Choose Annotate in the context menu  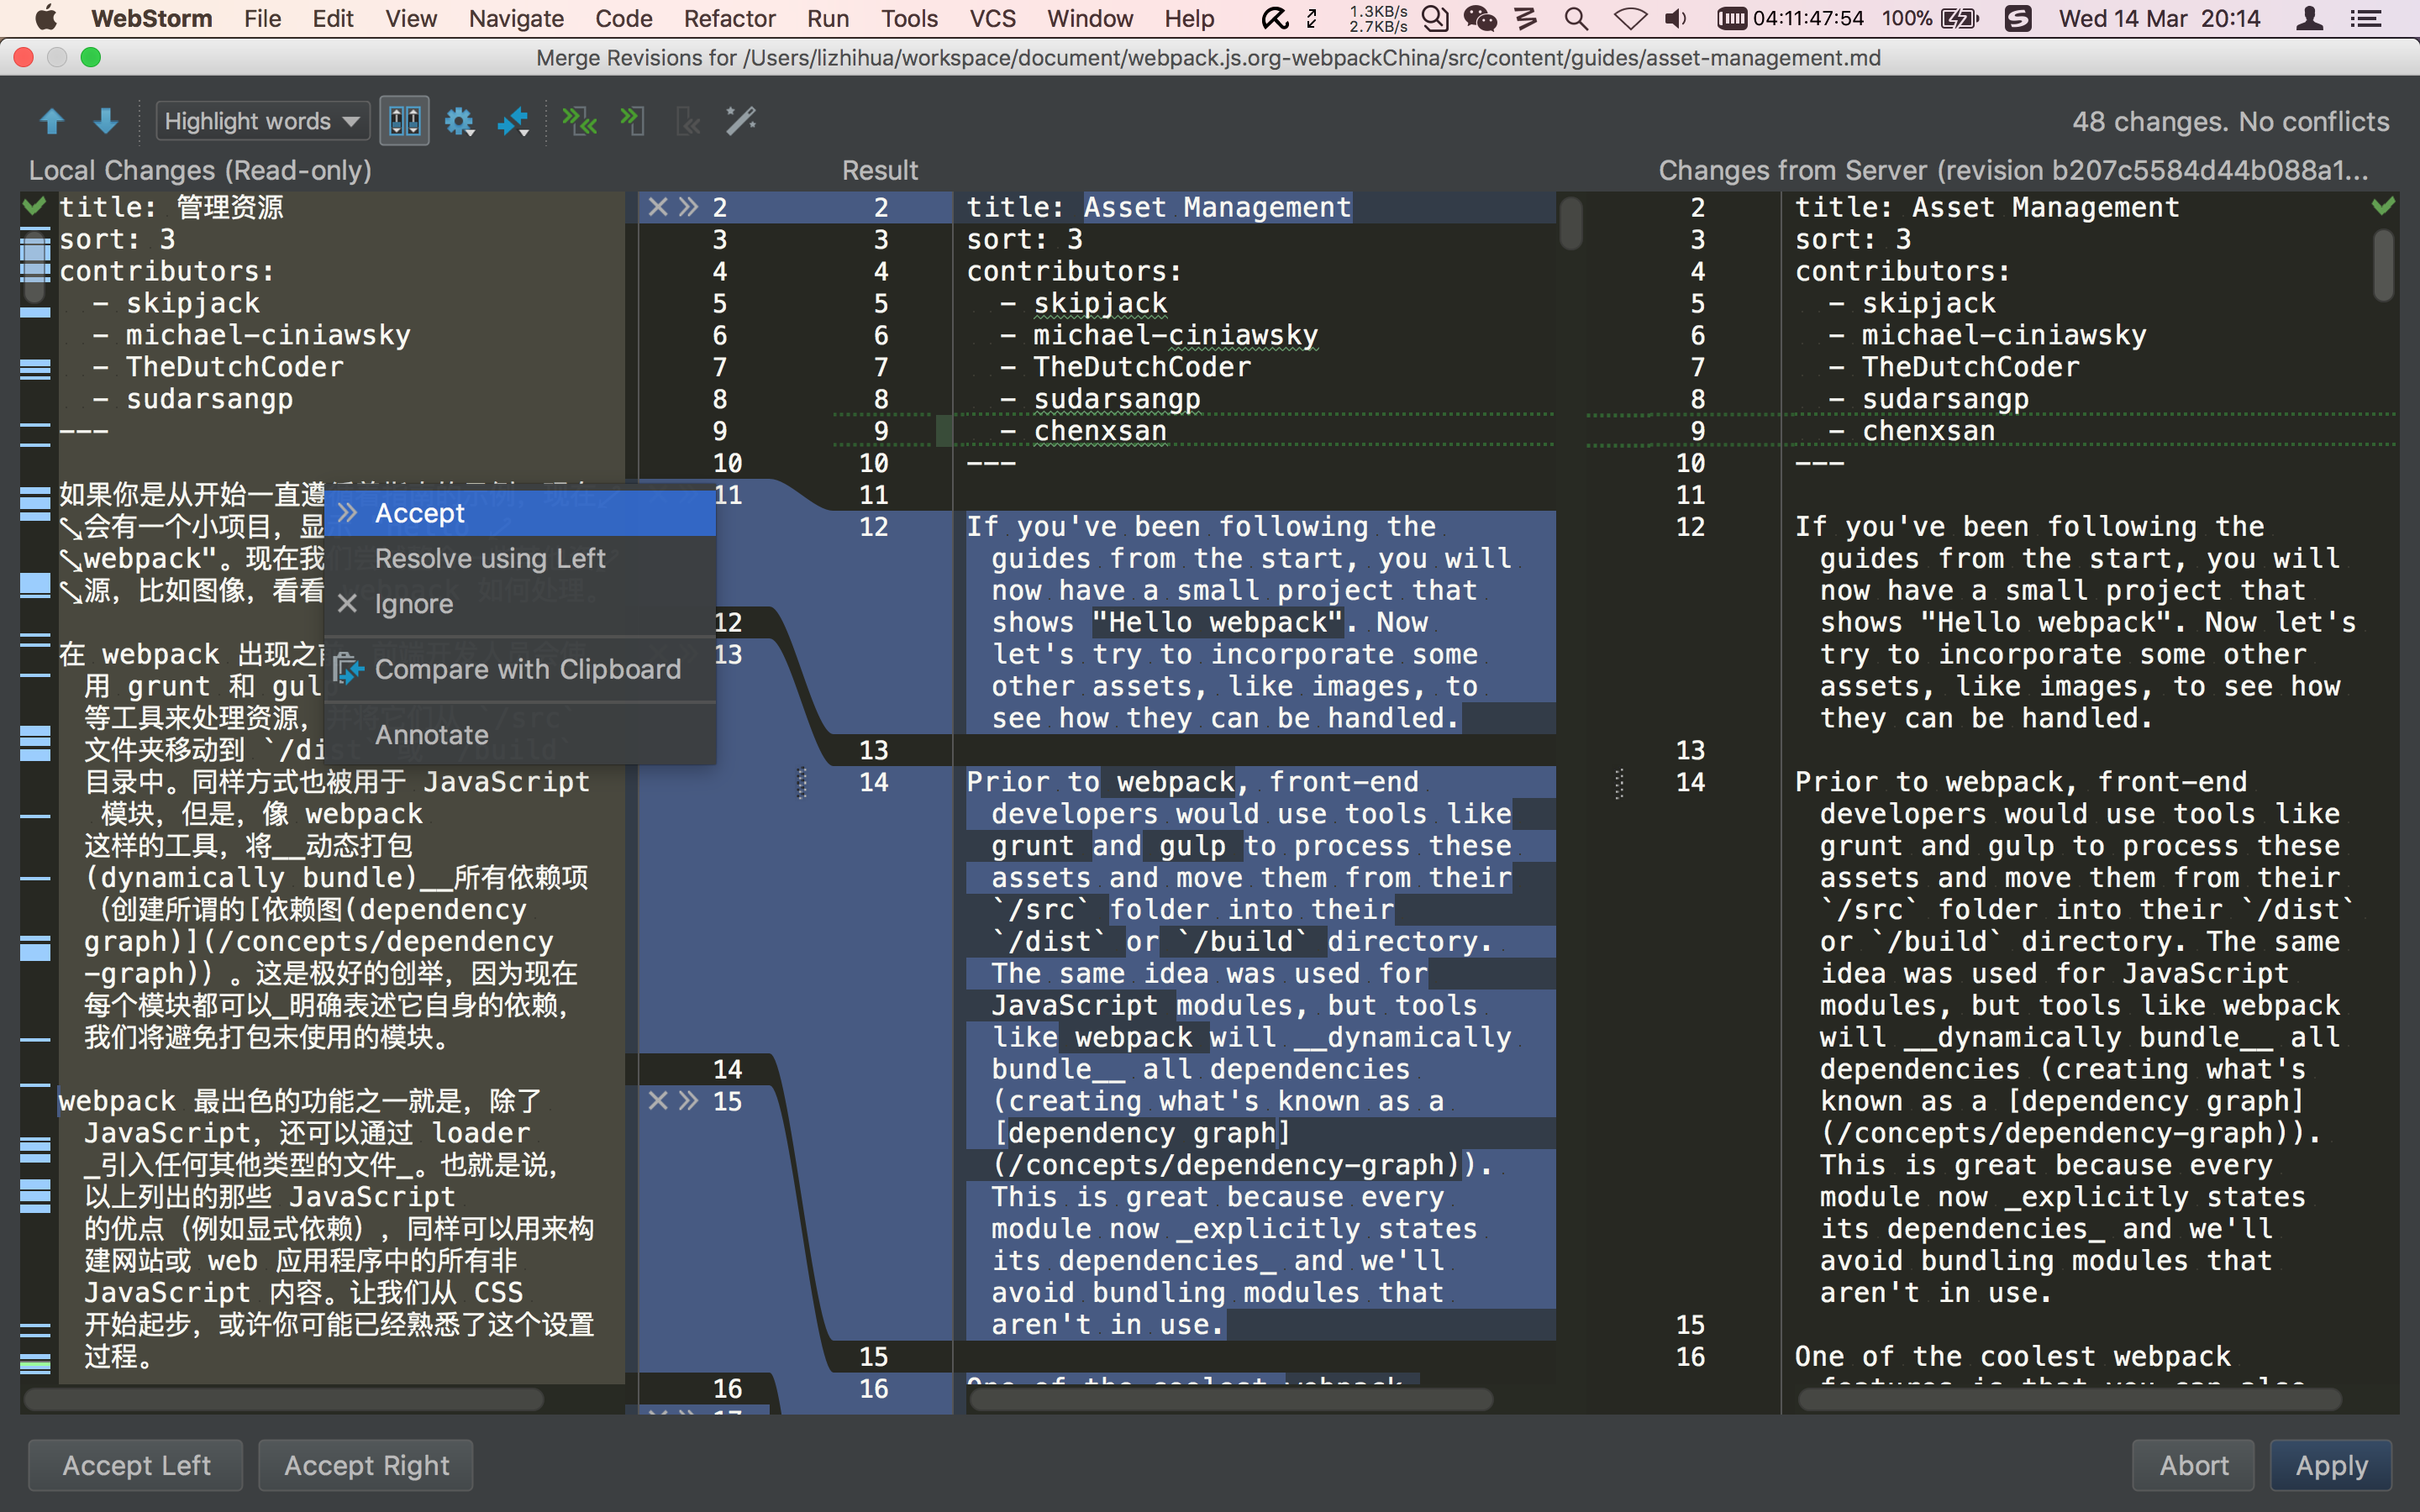pos(520,735)
